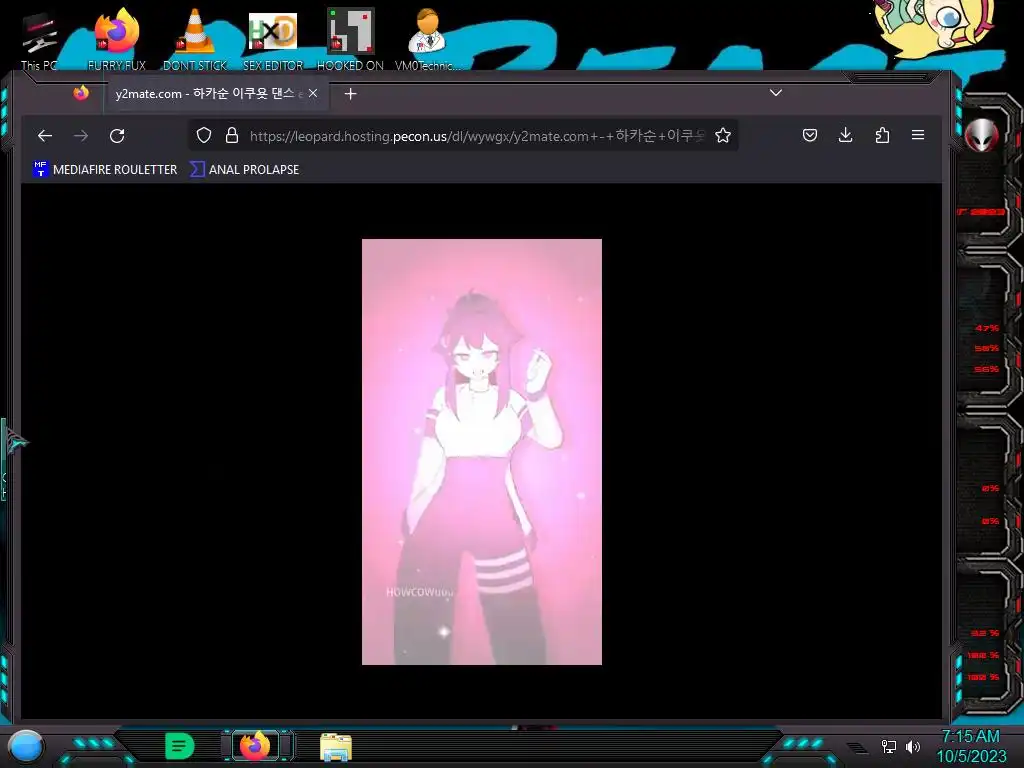Open the volume speaker tray icon
1024x768 pixels.
coord(913,746)
